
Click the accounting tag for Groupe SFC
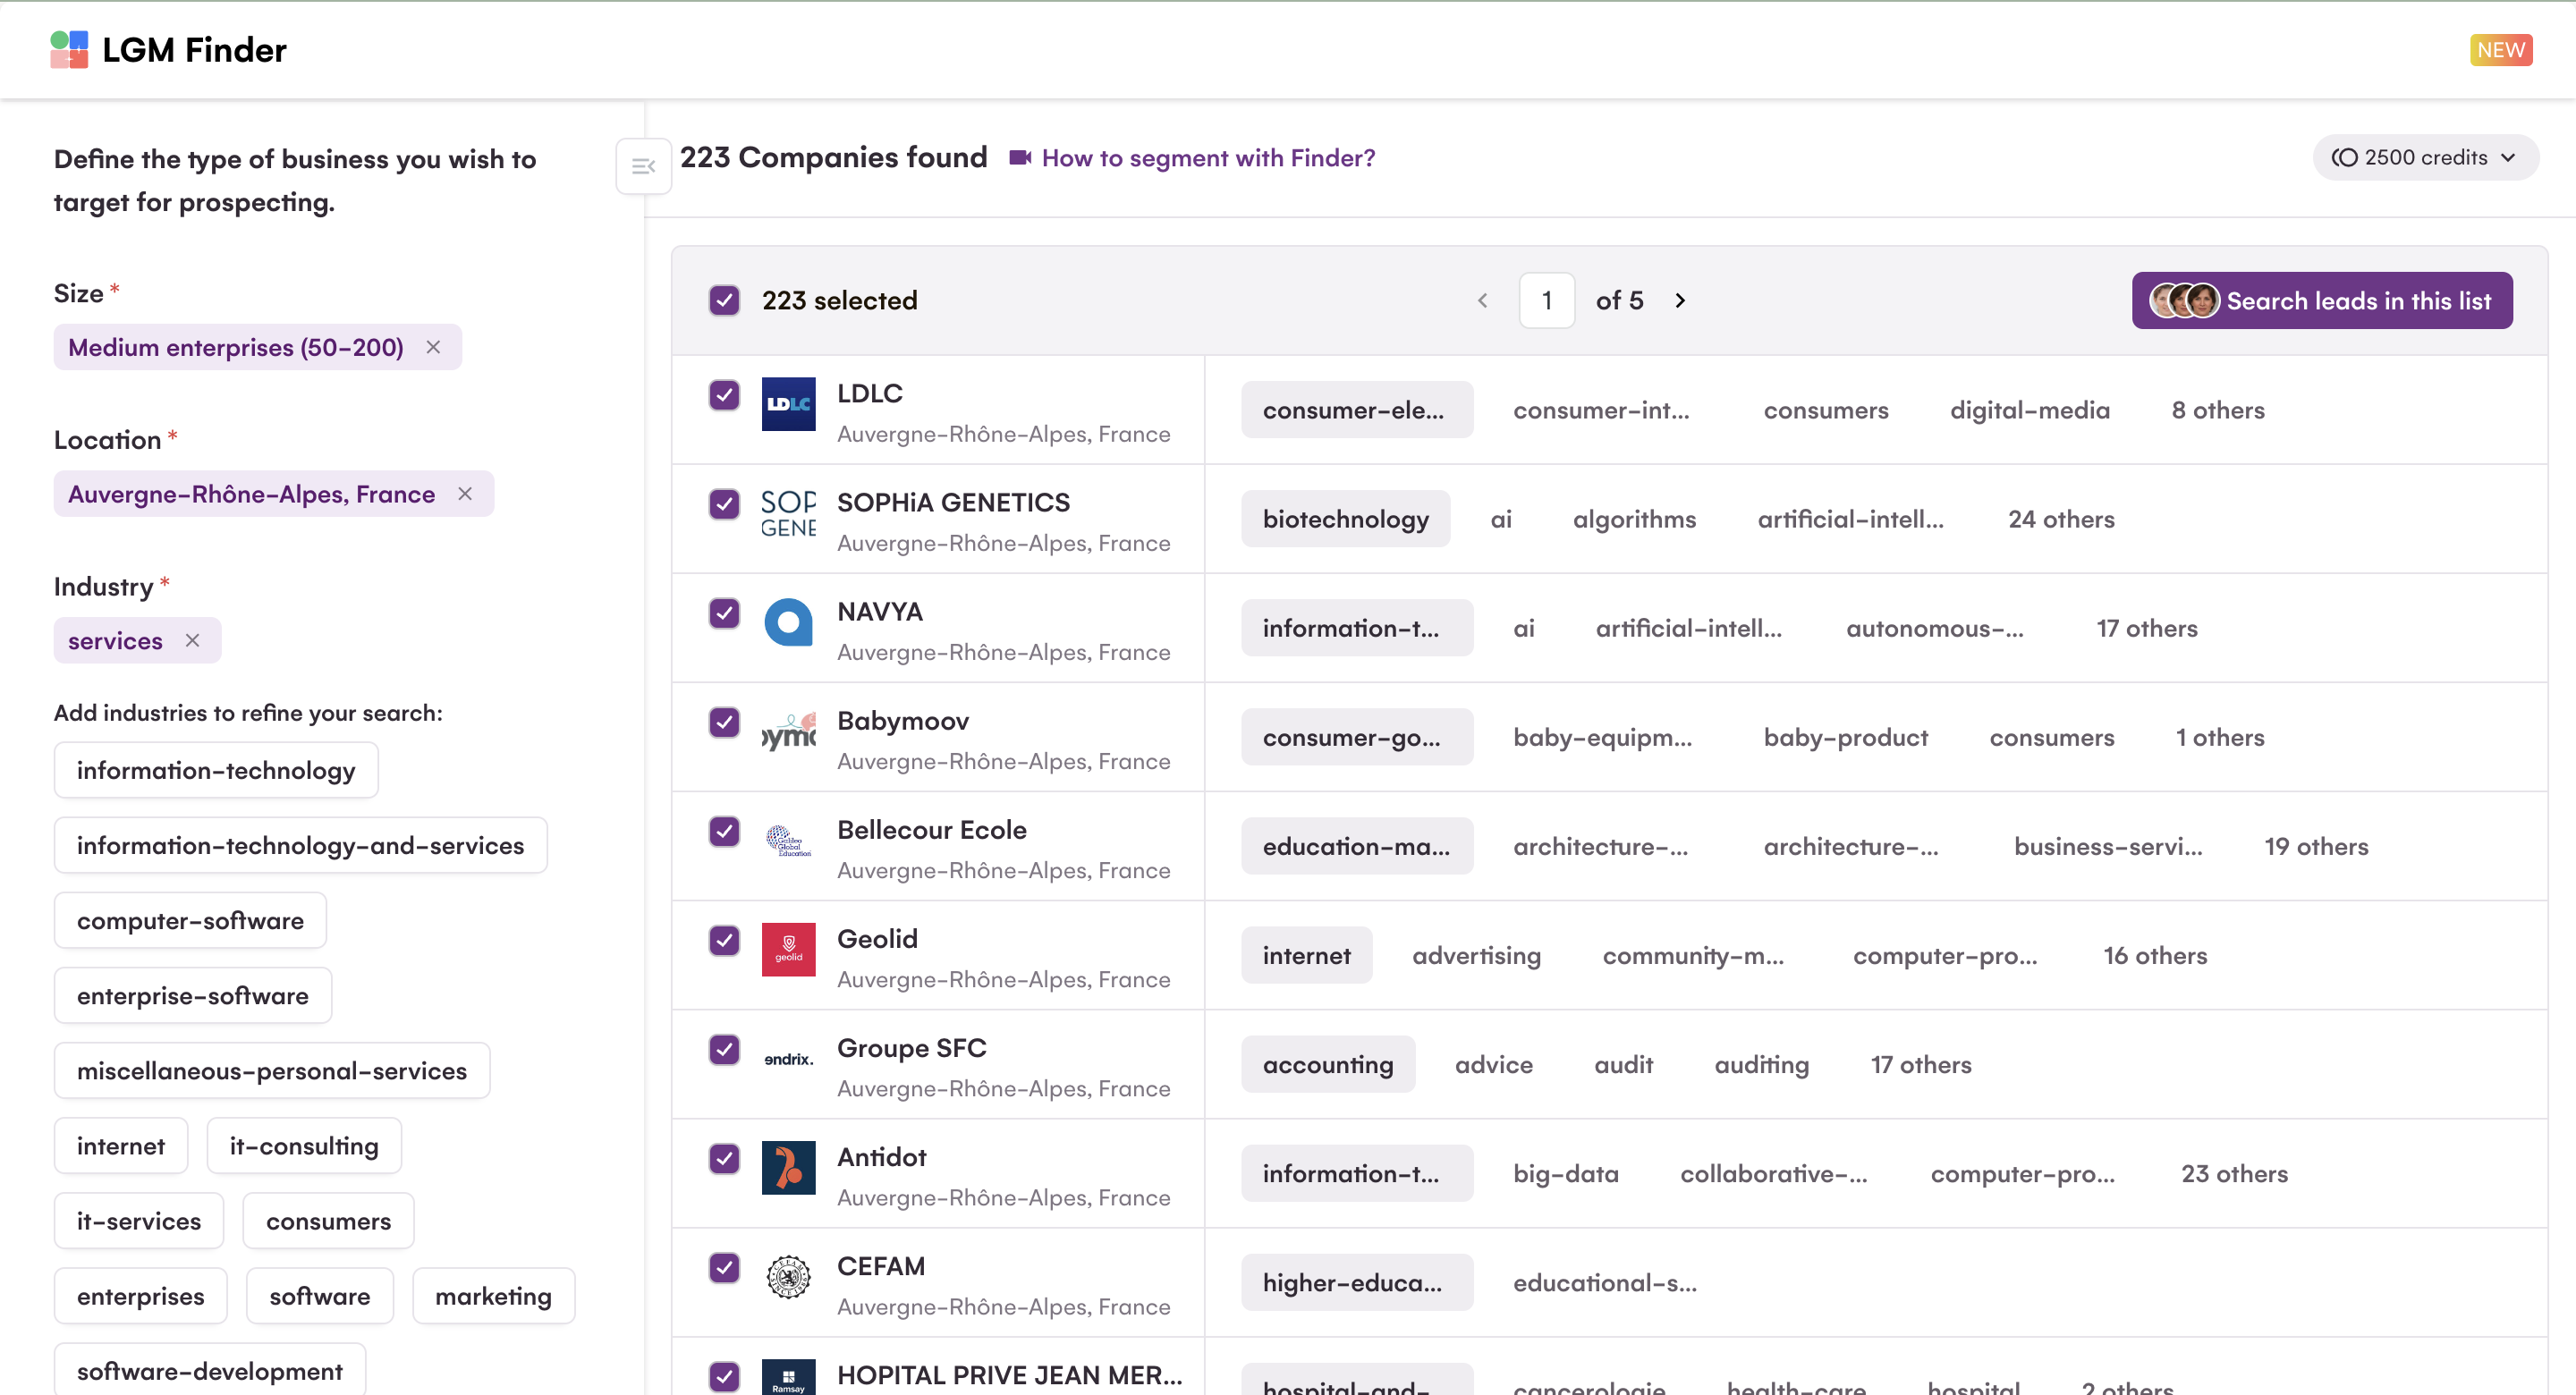[x=1327, y=1064]
